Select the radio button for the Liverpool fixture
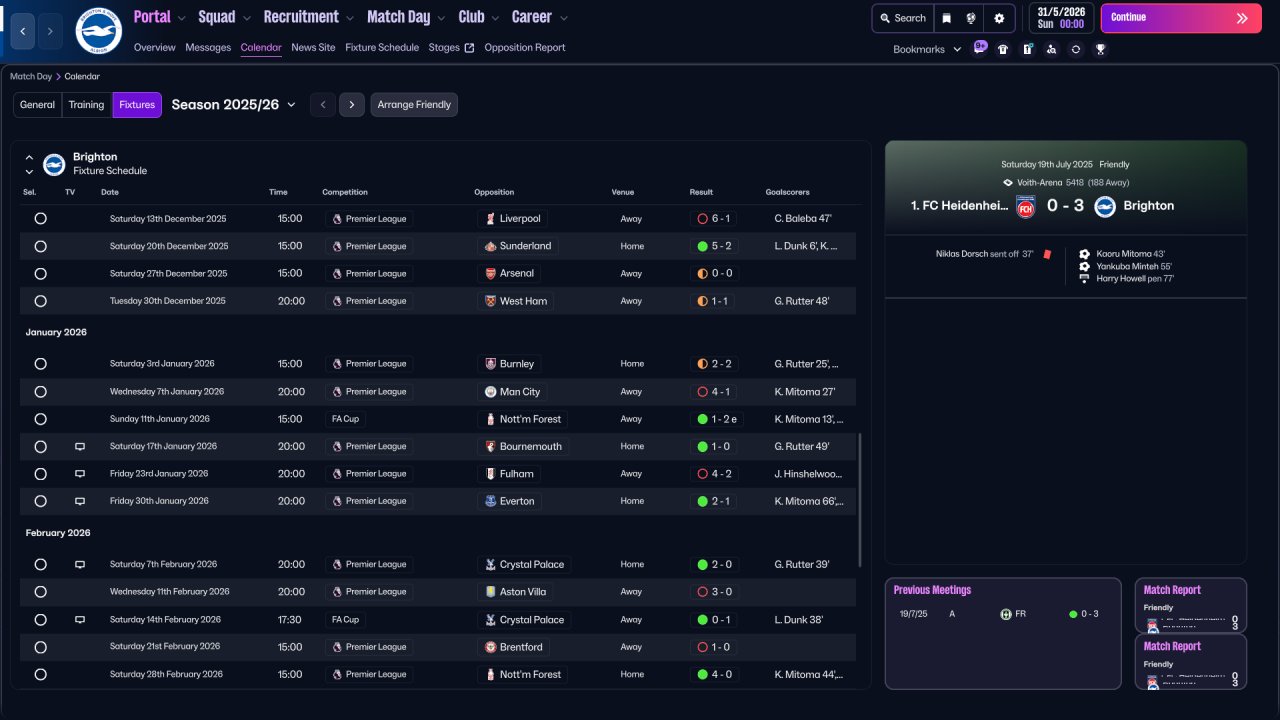Image resolution: width=1280 pixels, height=720 pixels. click(x=40, y=218)
